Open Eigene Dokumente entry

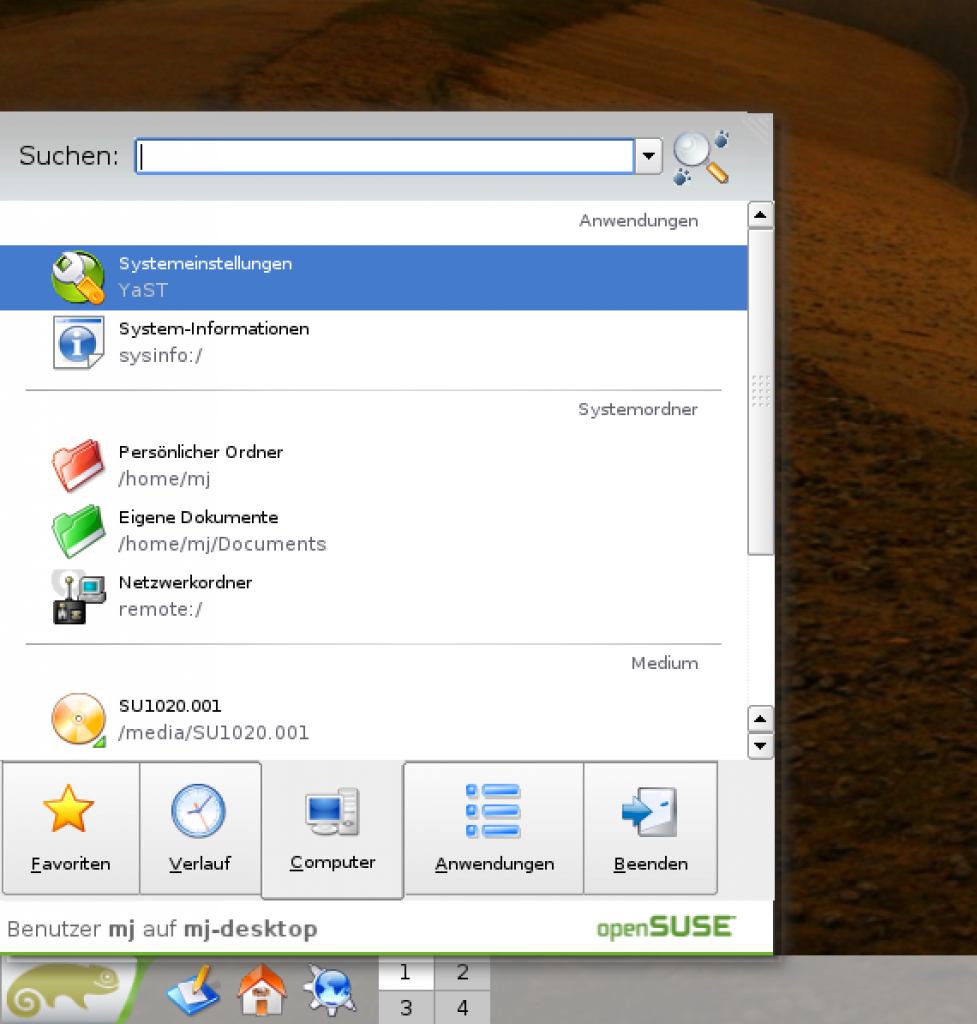(x=374, y=531)
